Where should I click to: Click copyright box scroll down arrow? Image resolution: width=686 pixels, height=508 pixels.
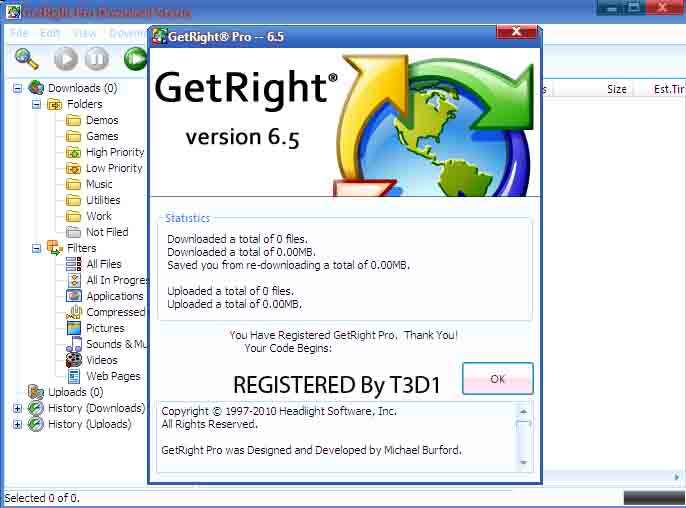[x=523, y=462]
